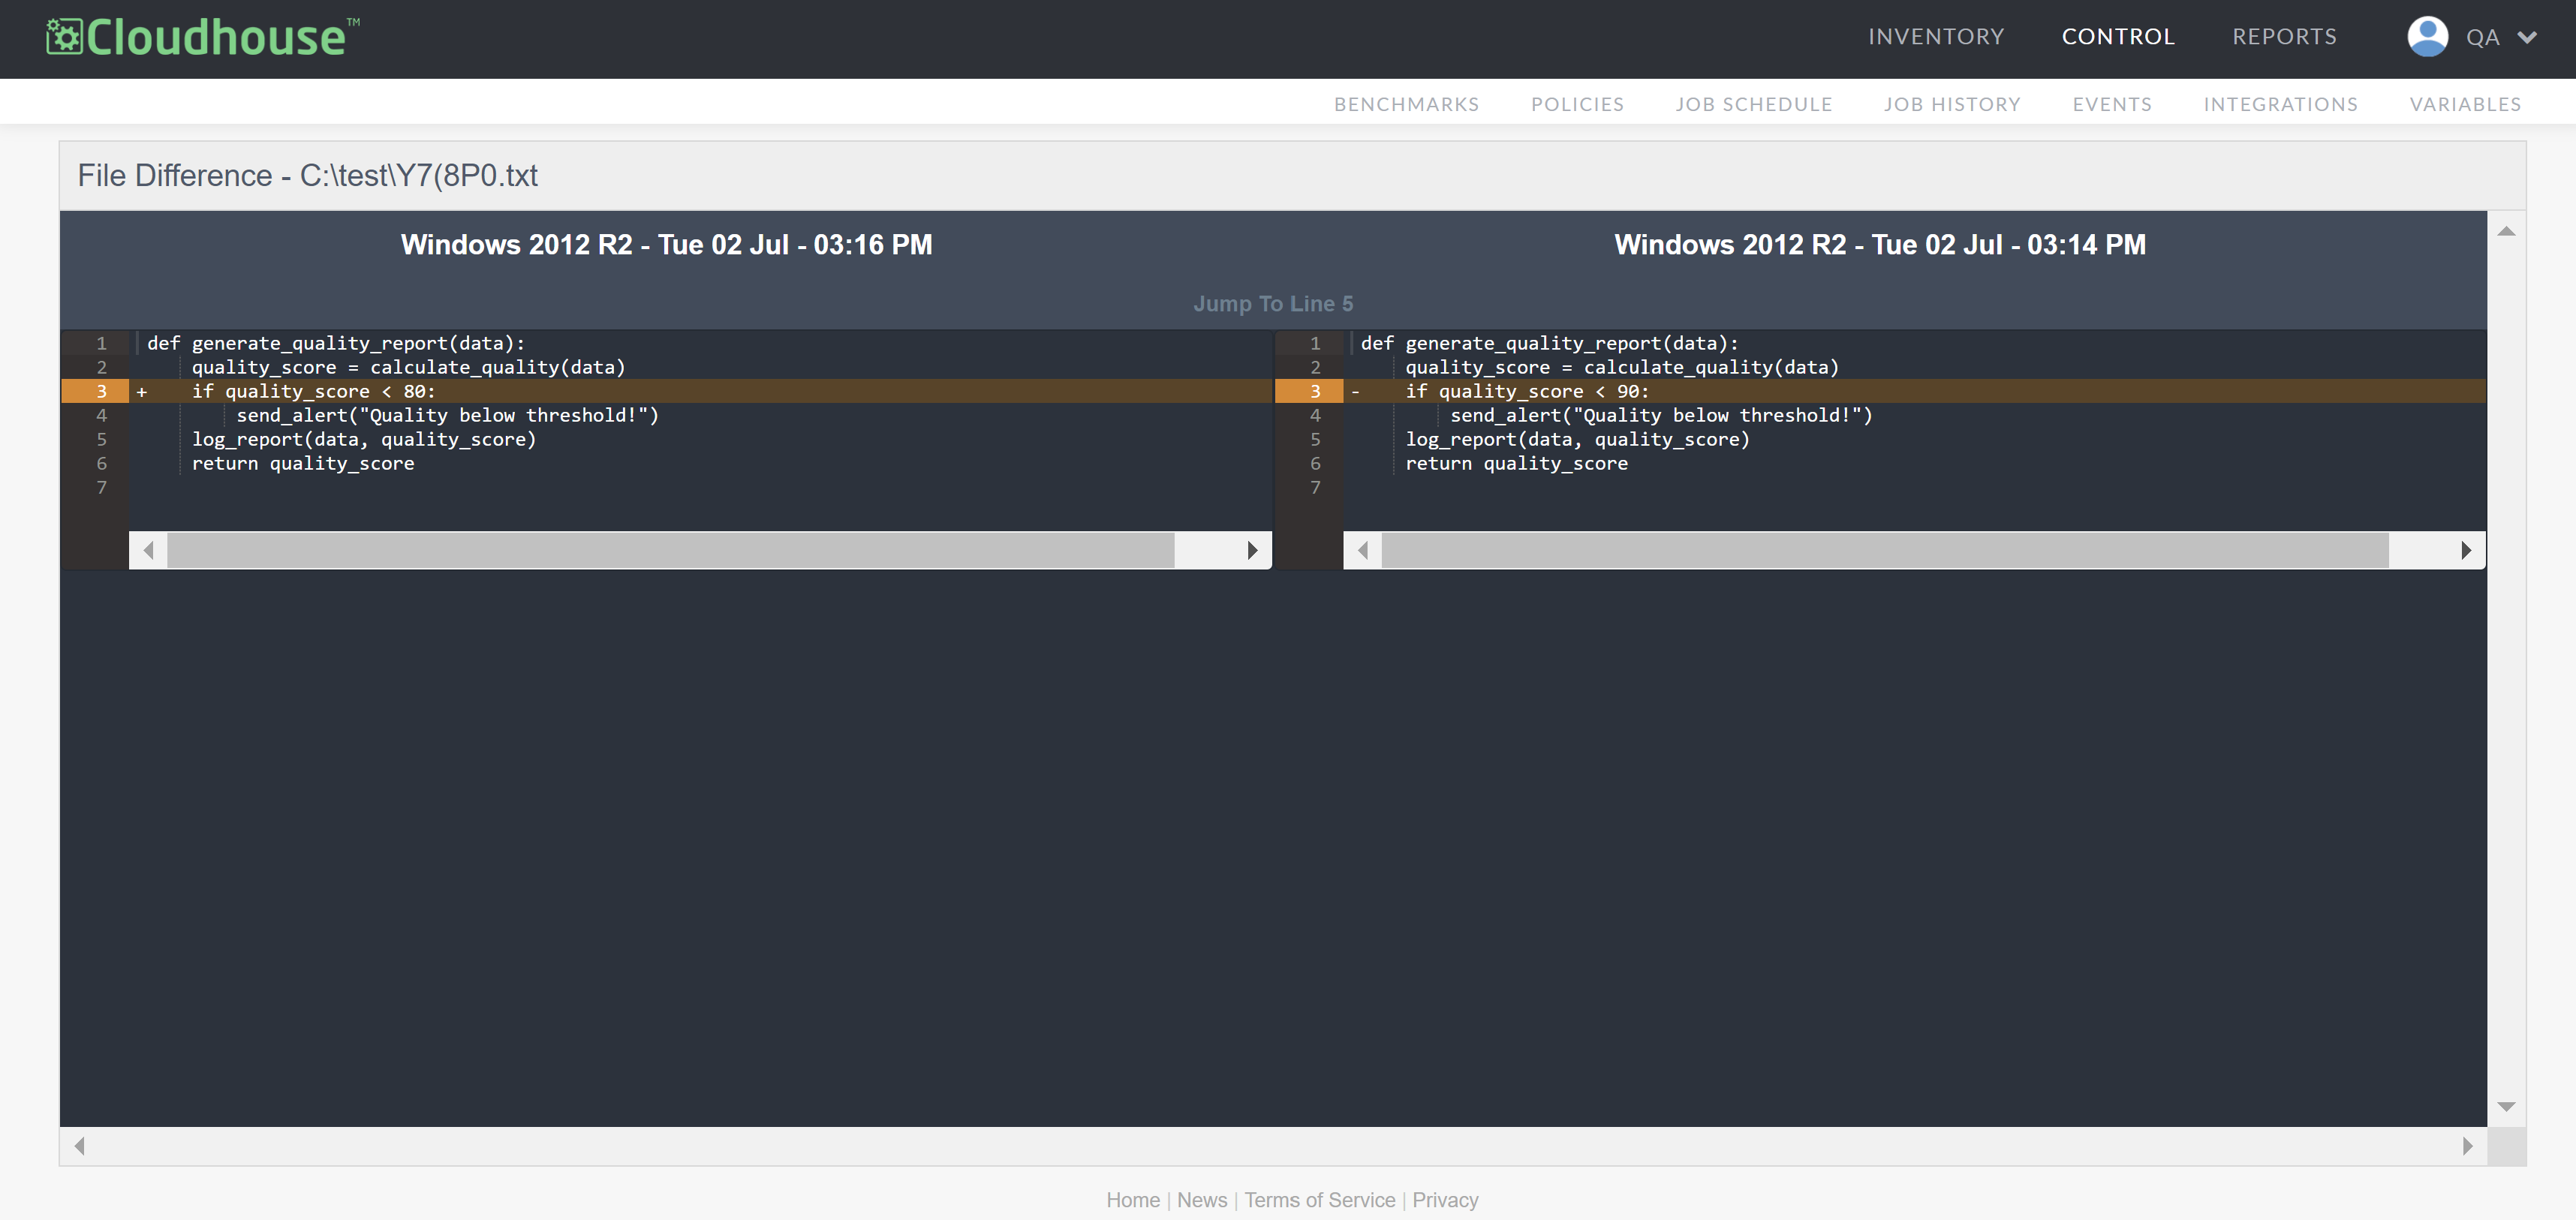Screen dimensions: 2576x1220
Task: Click left pane 'def generate_quality_report(data):' line
Action: pyautogui.click(x=336, y=343)
